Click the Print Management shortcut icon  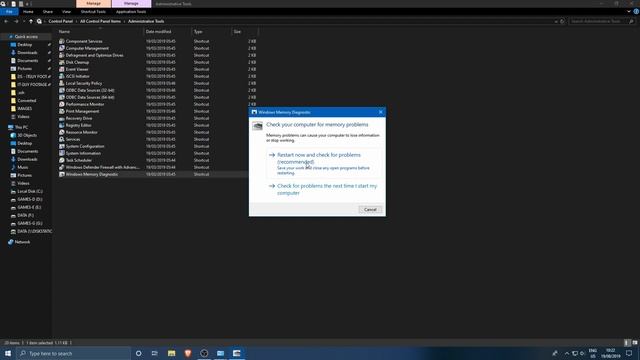coord(62,111)
